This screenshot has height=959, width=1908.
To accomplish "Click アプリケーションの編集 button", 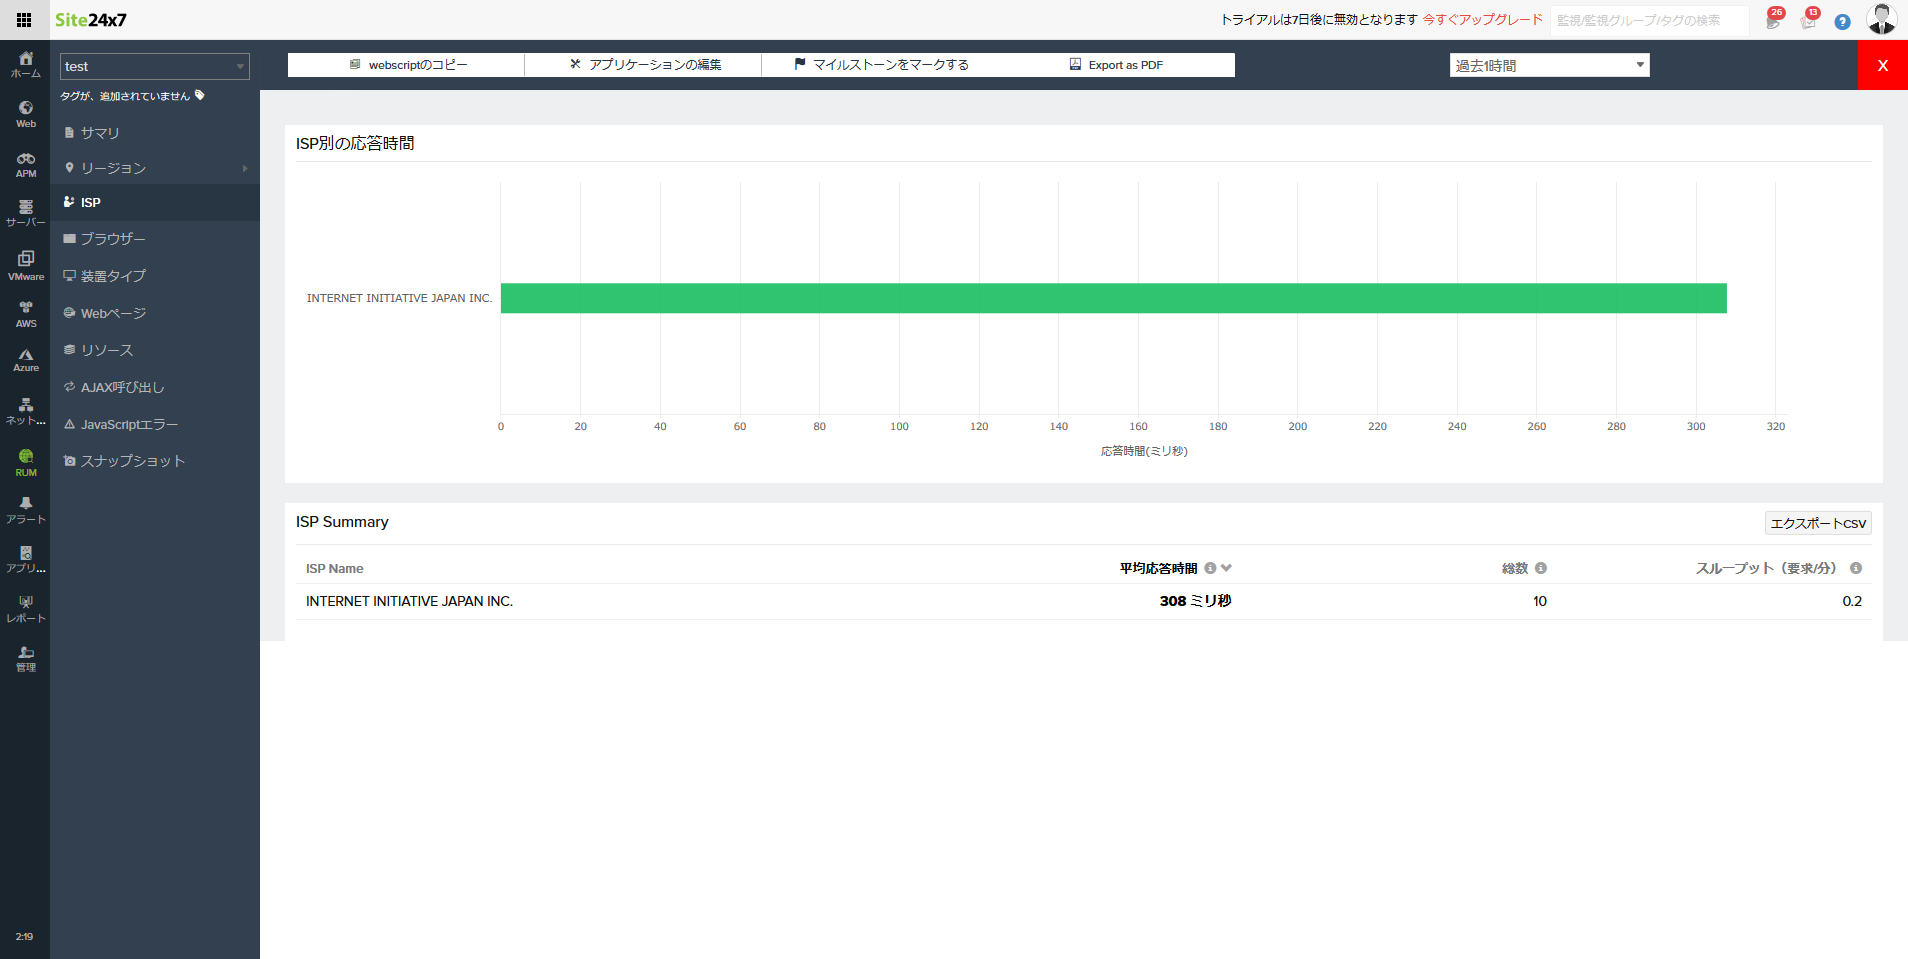I will 643,65.
